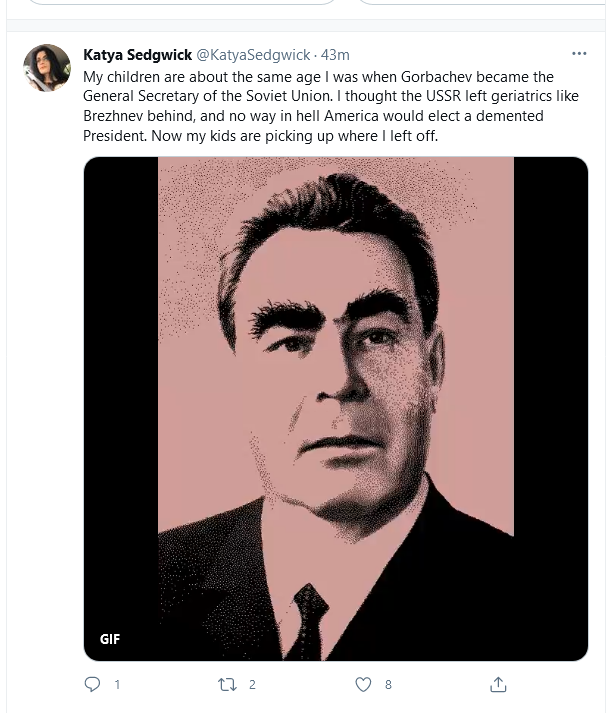Retweet this post using the retweet icon

pyautogui.click(x=226, y=685)
